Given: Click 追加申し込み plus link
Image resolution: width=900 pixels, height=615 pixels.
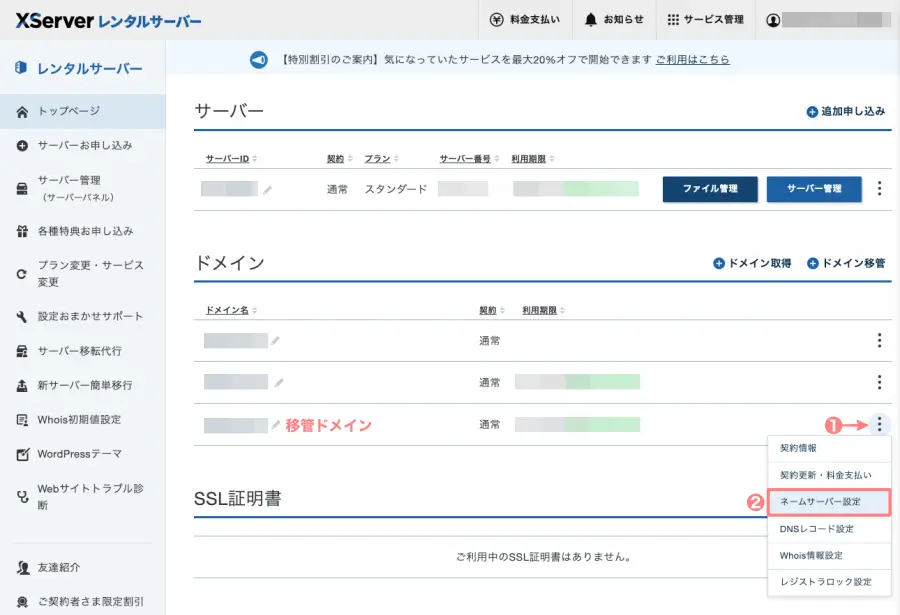Looking at the screenshot, I should (x=845, y=112).
